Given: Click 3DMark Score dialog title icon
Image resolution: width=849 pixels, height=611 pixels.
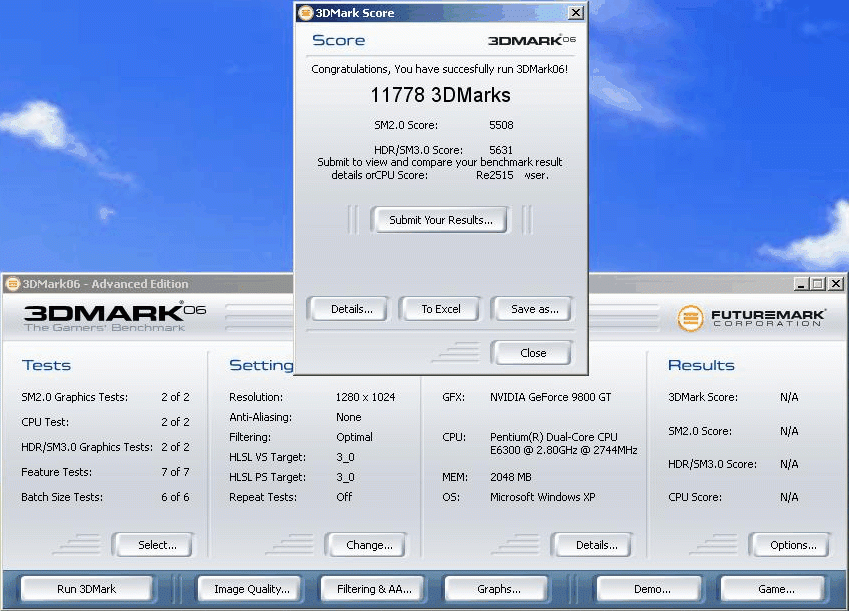Looking at the screenshot, I should pyautogui.click(x=305, y=12).
